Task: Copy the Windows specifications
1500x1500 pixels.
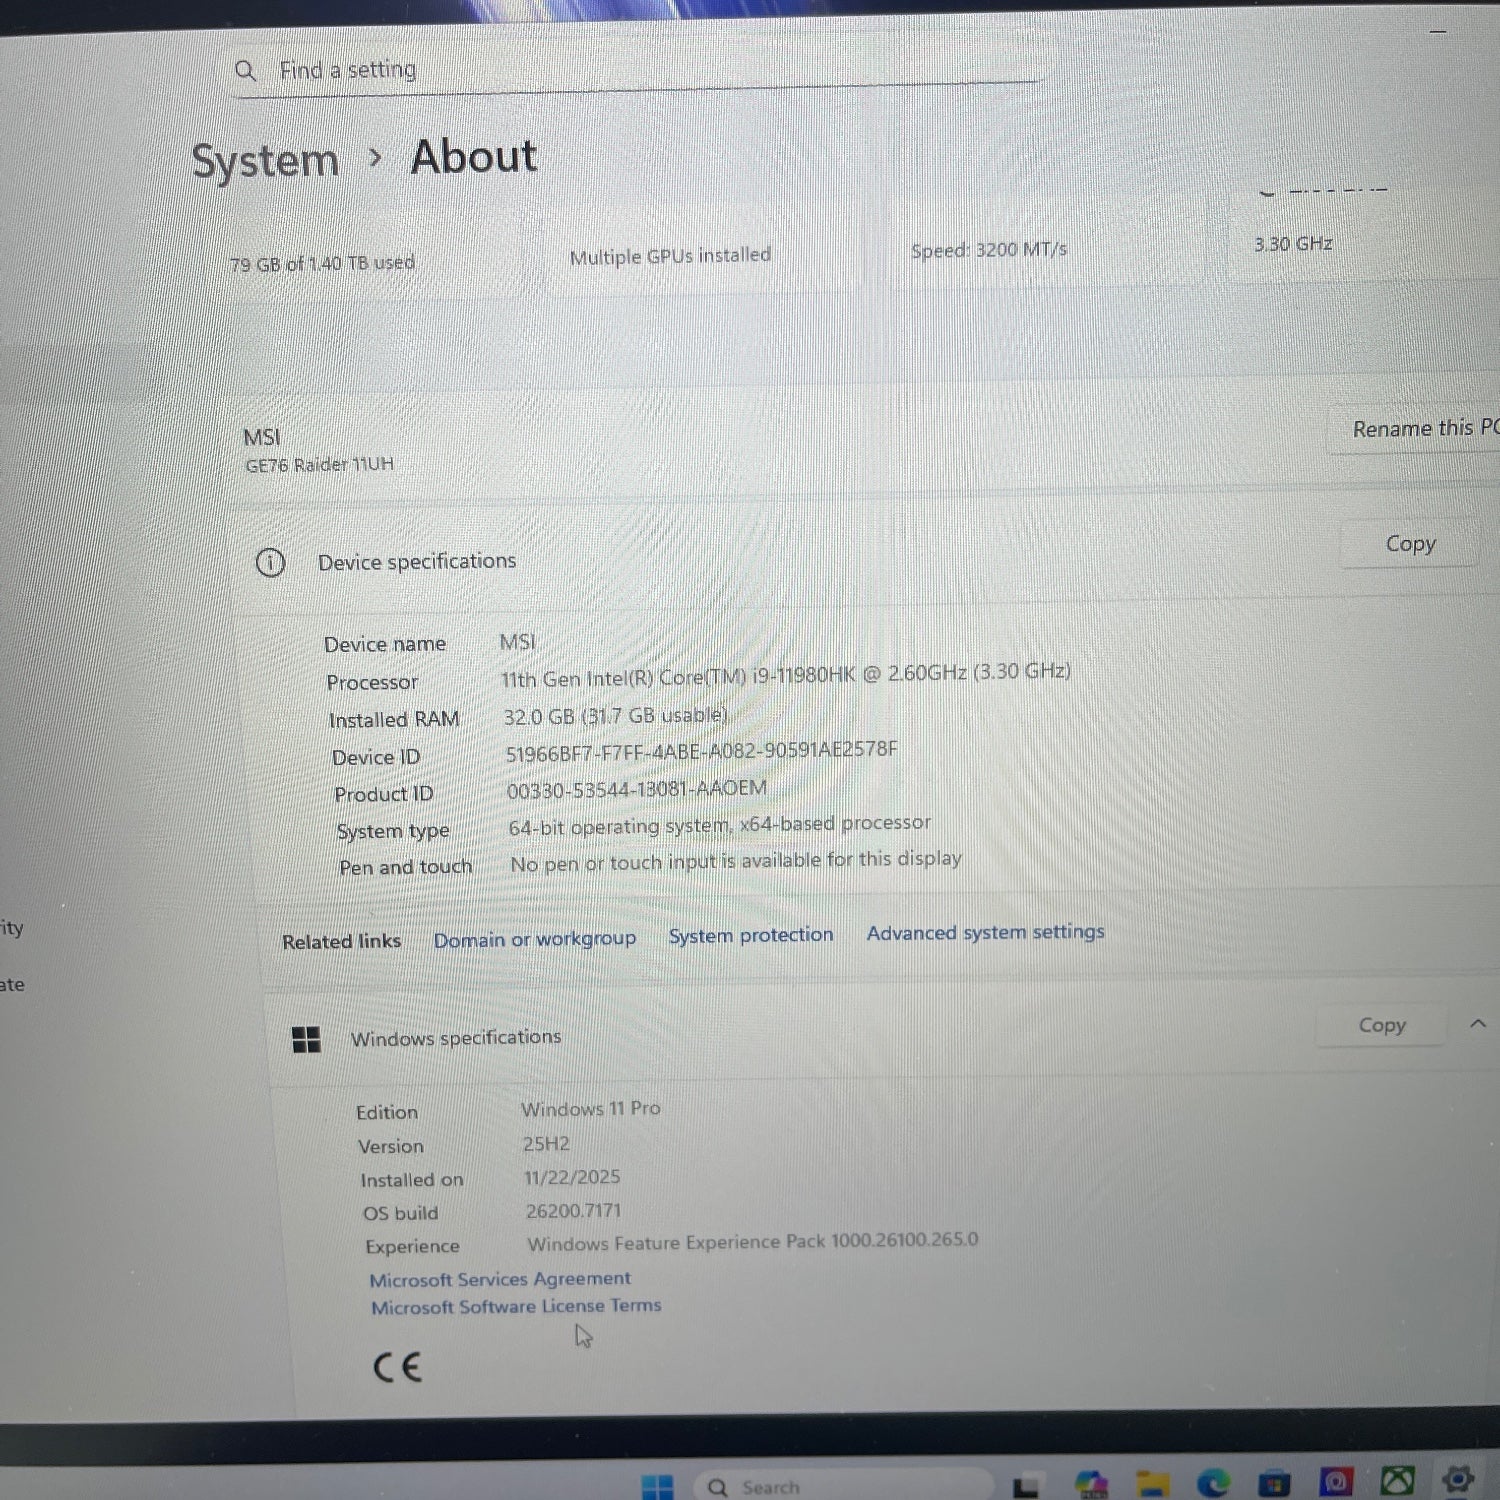Action: 1382,1025
